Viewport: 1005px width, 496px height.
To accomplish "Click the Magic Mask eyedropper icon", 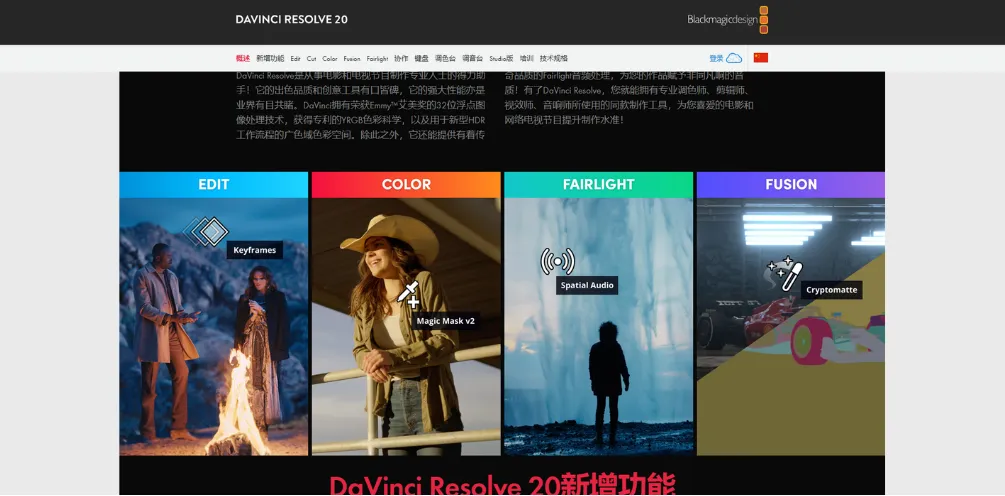I will 408,294.
